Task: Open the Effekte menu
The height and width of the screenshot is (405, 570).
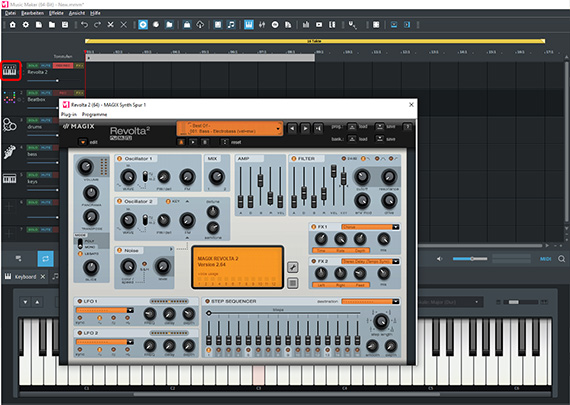Action: point(56,13)
